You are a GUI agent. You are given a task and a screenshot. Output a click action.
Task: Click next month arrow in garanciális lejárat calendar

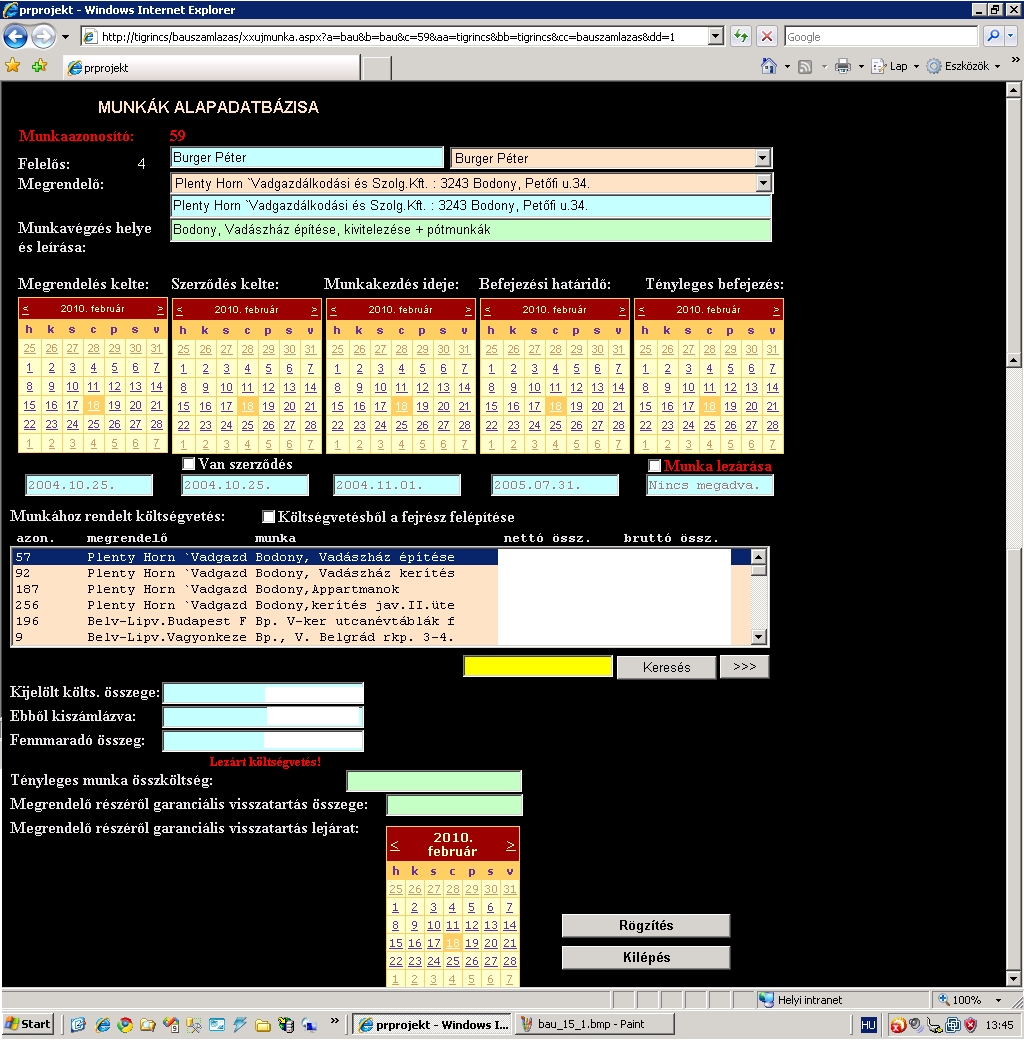pyautogui.click(x=510, y=845)
